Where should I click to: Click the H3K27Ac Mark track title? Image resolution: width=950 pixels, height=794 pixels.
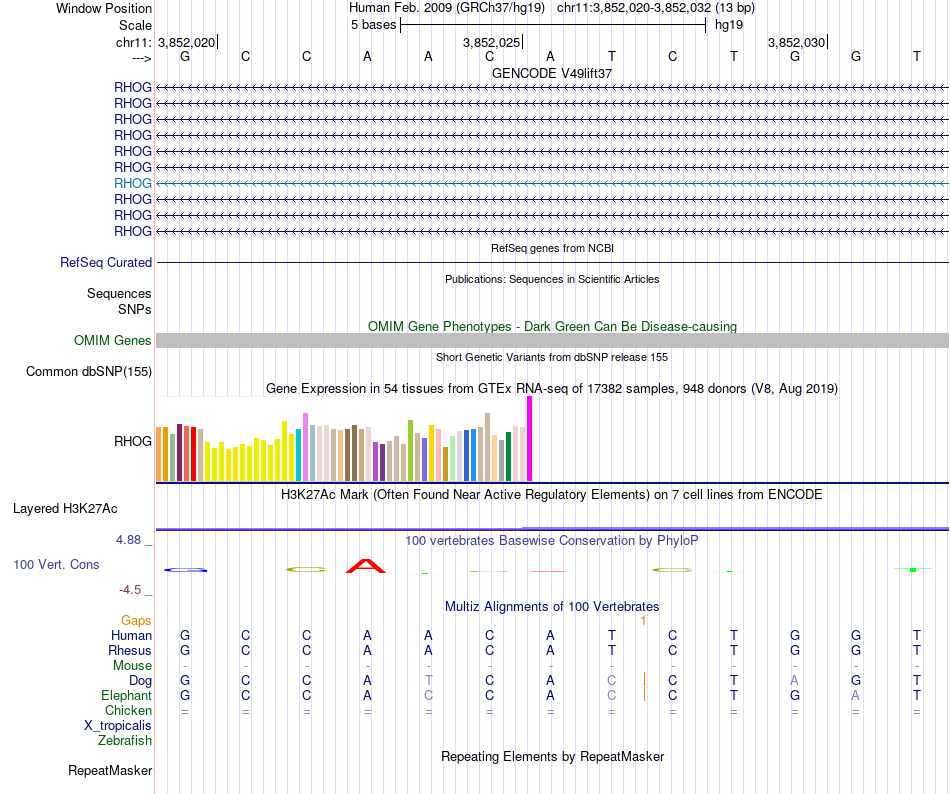tap(552, 495)
